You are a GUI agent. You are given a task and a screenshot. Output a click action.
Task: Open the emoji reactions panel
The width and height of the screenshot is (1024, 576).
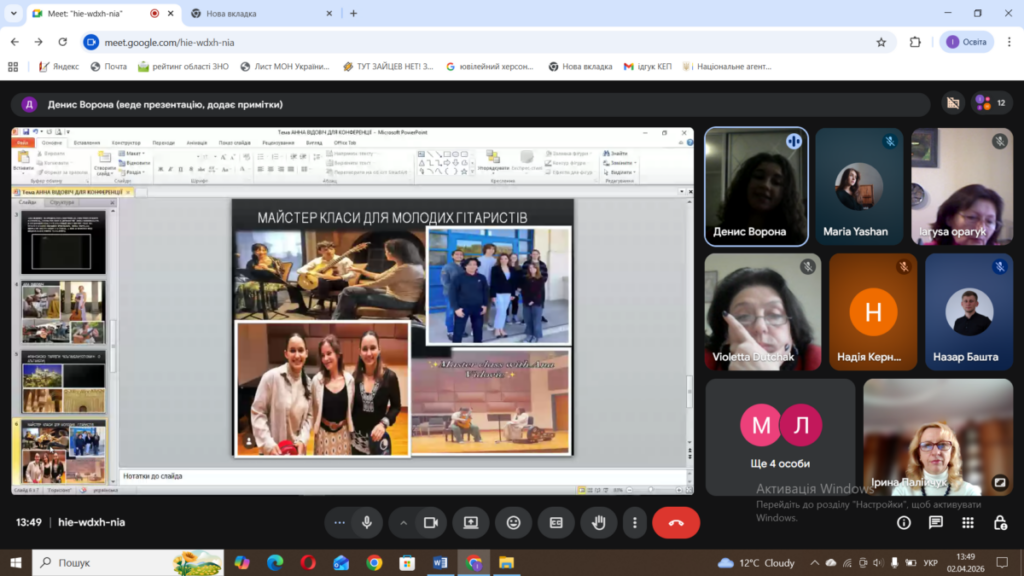click(x=513, y=522)
